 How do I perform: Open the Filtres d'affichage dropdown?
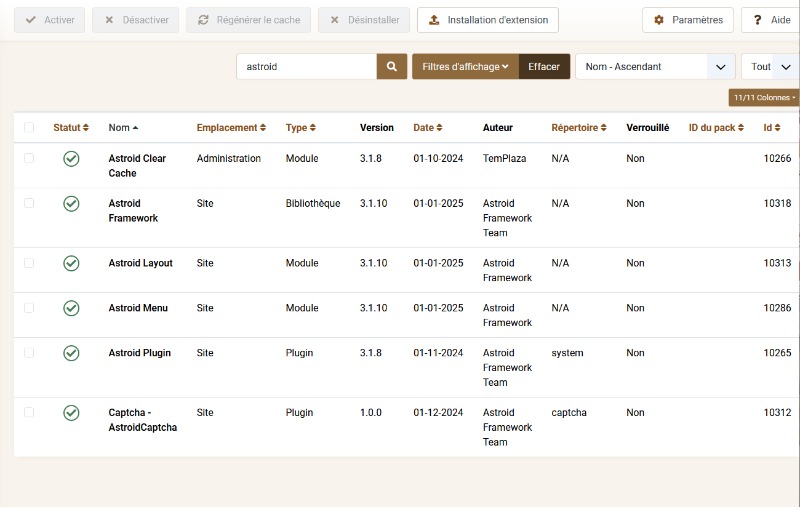click(x=465, y=67)
